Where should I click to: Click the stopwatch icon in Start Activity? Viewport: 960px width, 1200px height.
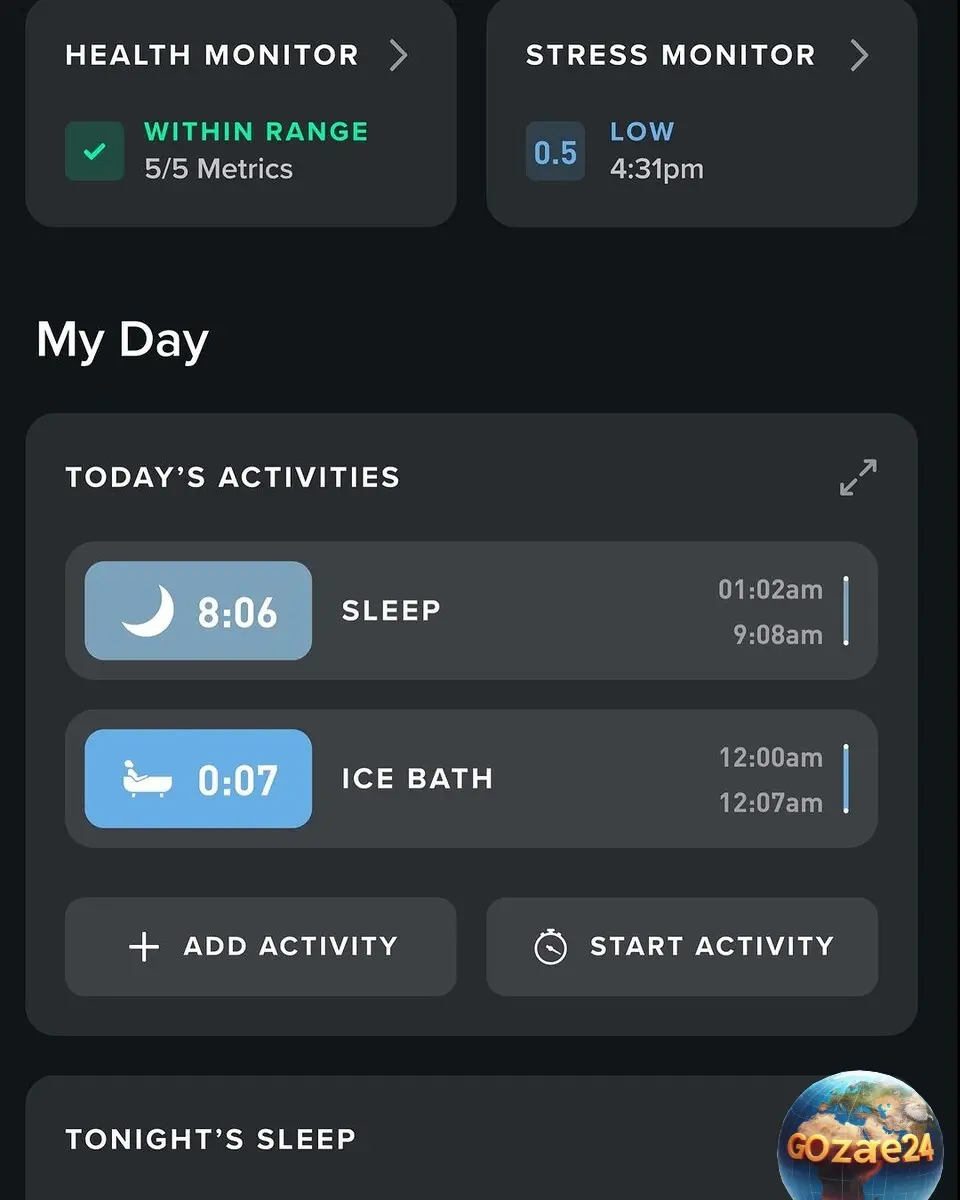click(550, 946)
